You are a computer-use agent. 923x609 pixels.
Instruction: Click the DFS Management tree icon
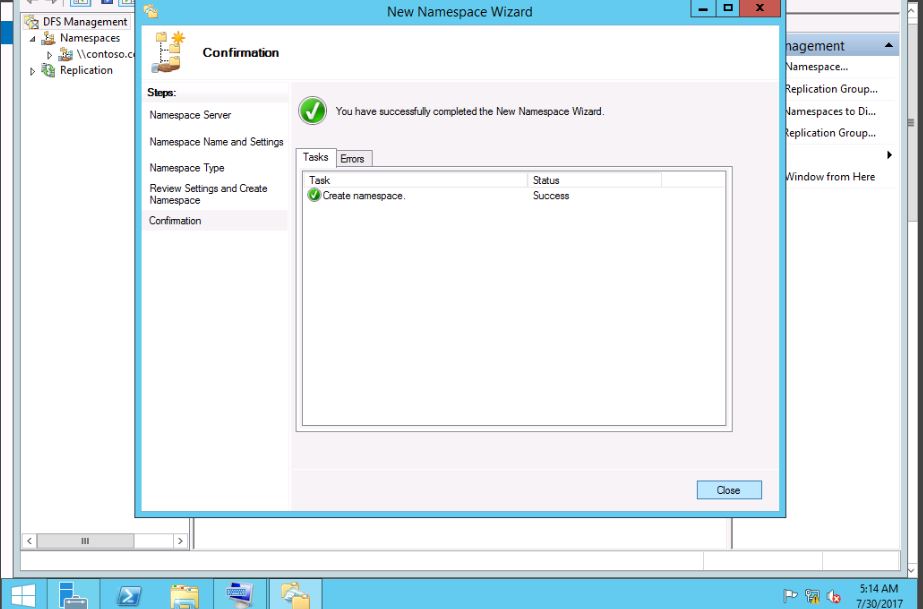coord(31,22)
